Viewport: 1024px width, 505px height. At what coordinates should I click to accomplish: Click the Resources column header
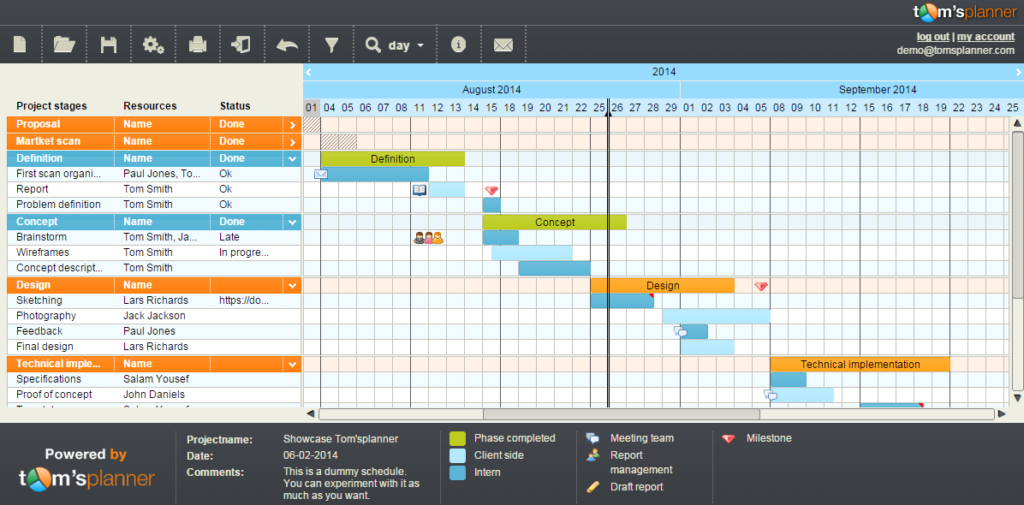pos(150,106)
